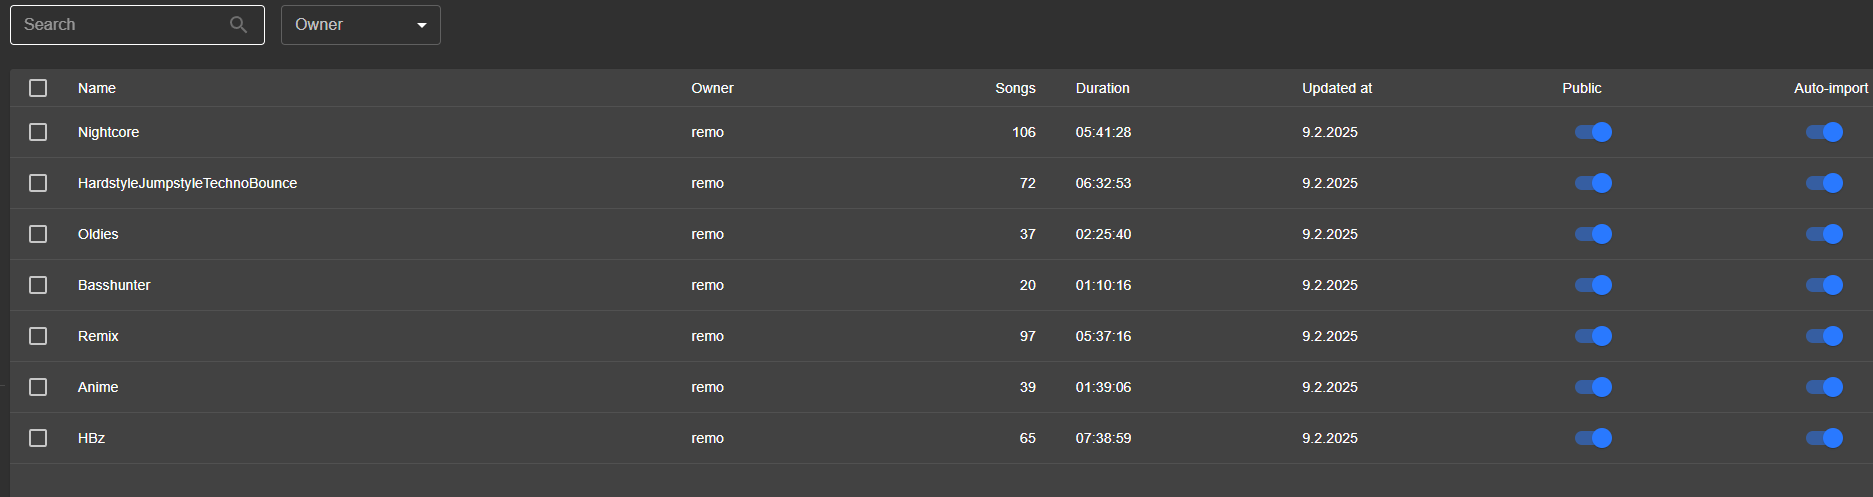Switch off Auto-import for HBz
1873x497 pixels.
1824,438
